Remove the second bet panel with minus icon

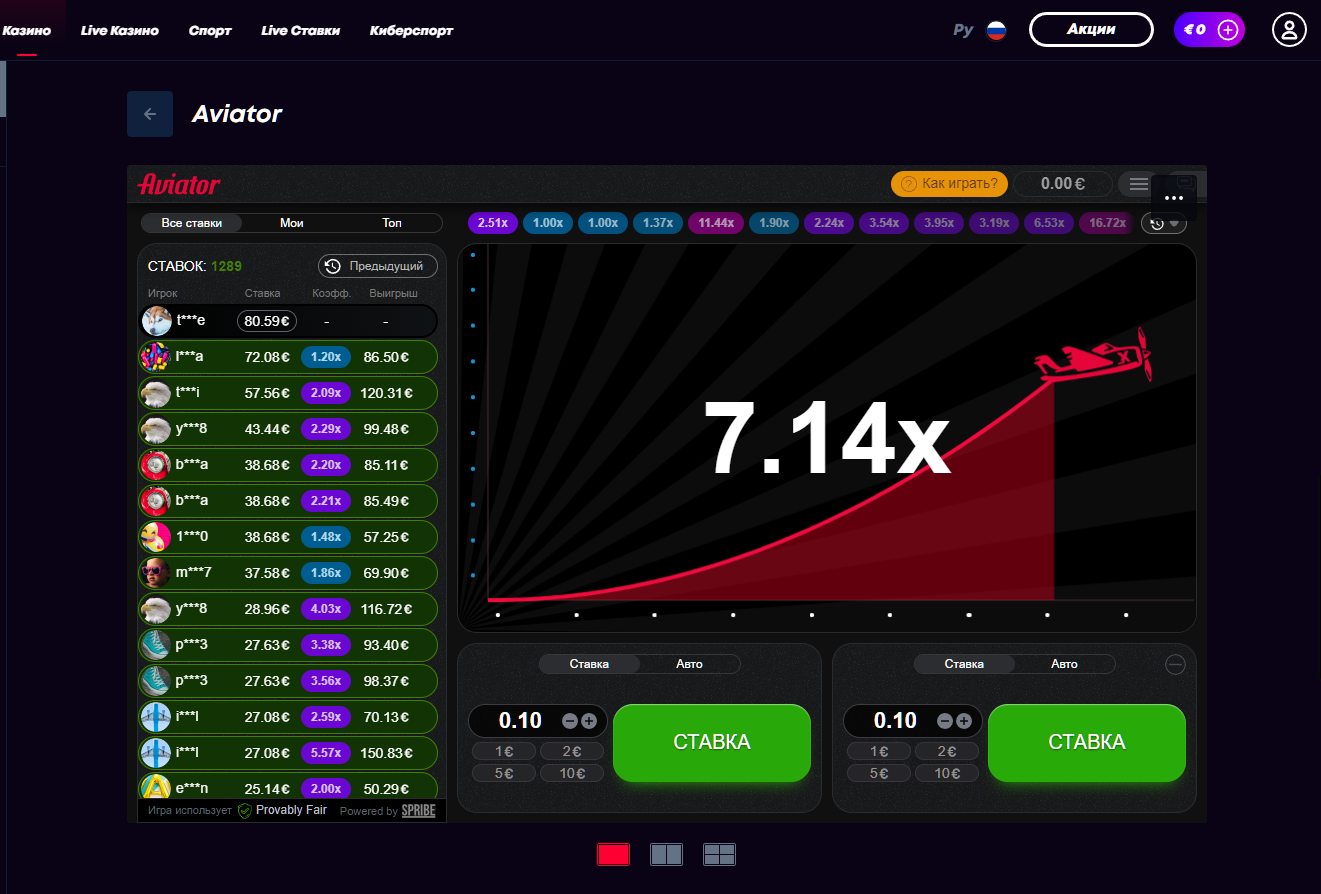tap(1176, 664)
